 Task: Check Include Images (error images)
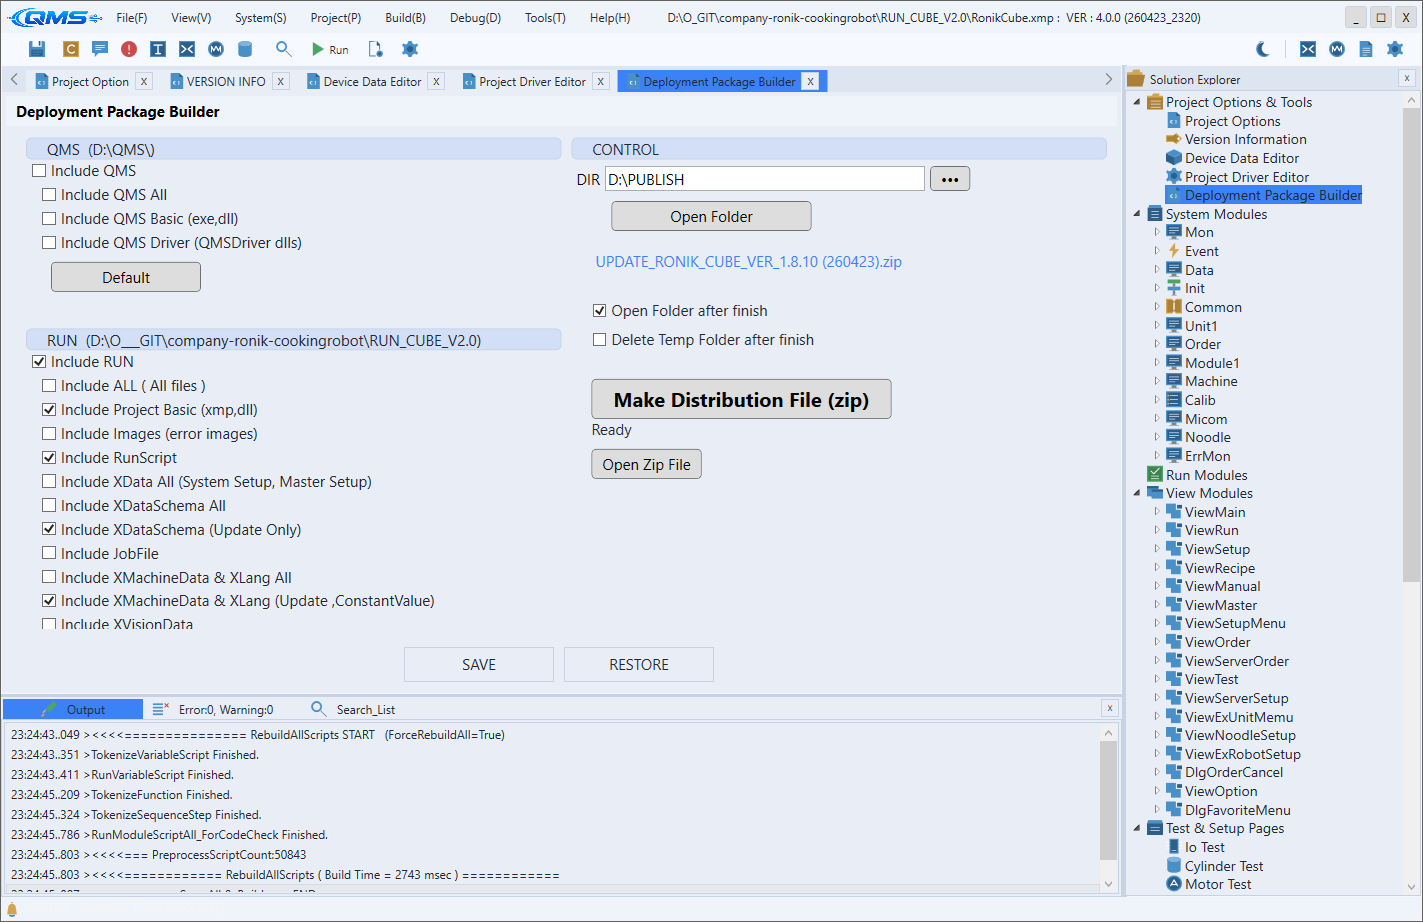click(49, 434)
